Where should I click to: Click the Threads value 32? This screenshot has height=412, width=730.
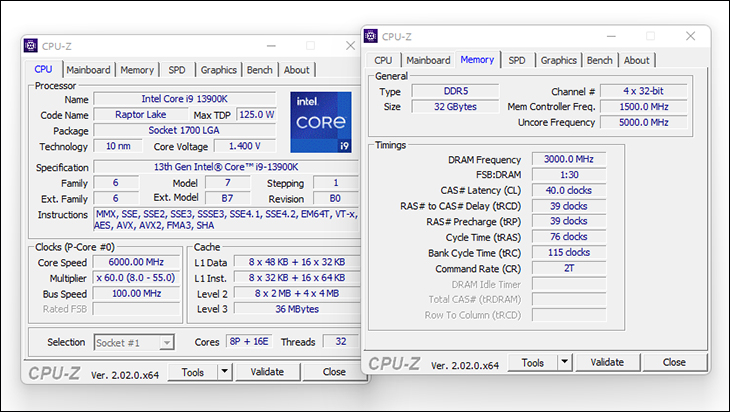[x=341, y=341]
